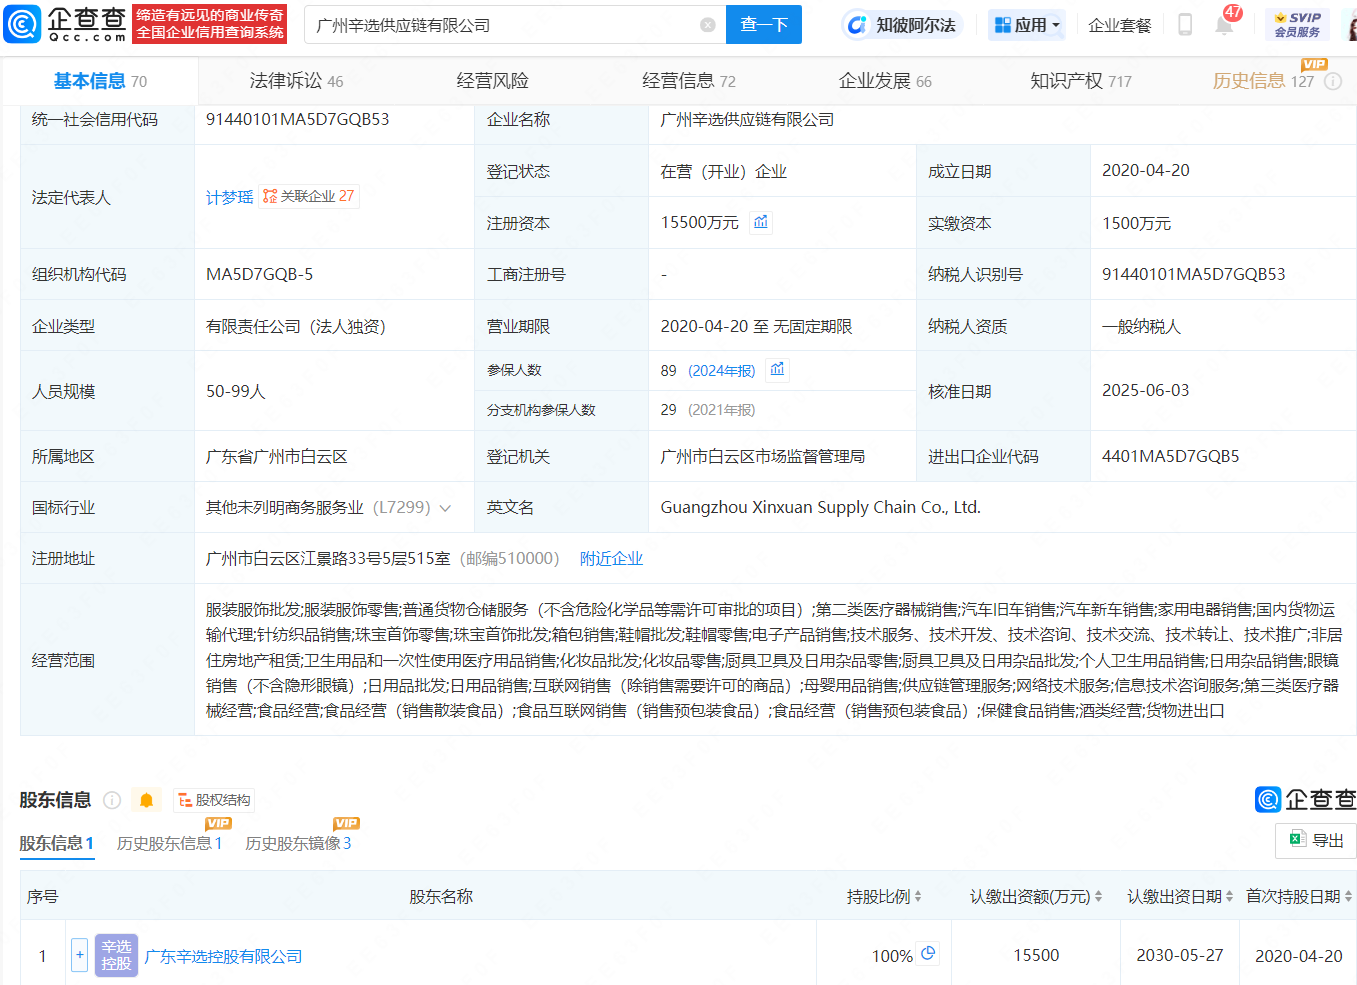Click 在营（开业）企业 registration status

pyautogui.click(x=724, y=171)
